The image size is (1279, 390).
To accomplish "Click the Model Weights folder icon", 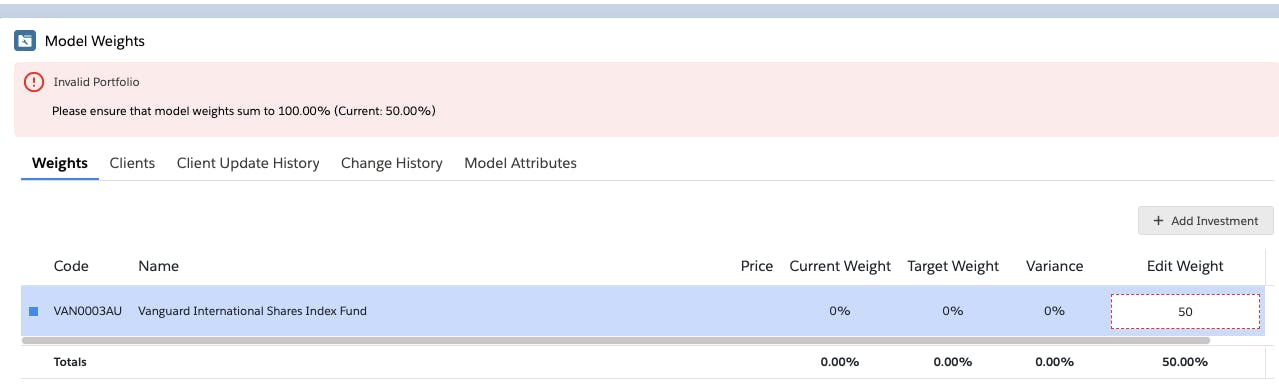I will tap(25, 41).
